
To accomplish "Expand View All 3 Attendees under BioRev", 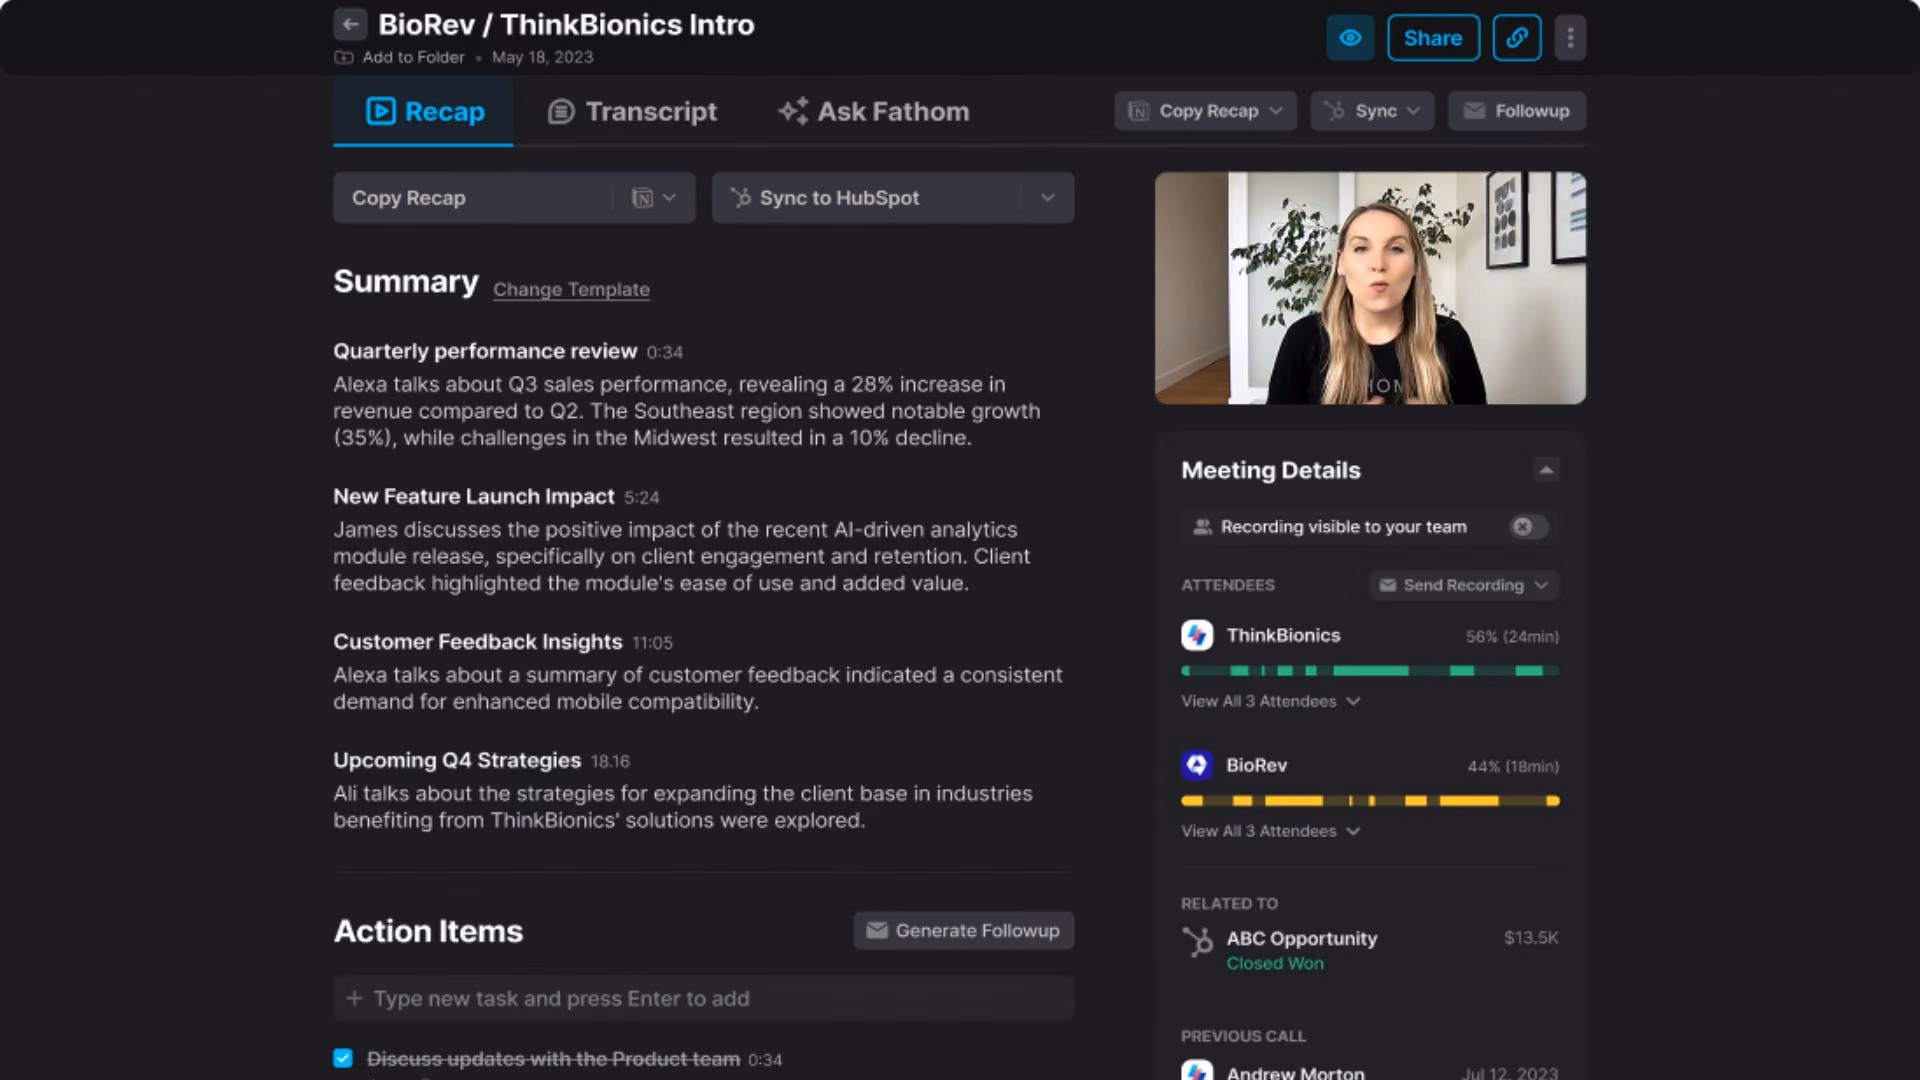I will [1270, 831].
